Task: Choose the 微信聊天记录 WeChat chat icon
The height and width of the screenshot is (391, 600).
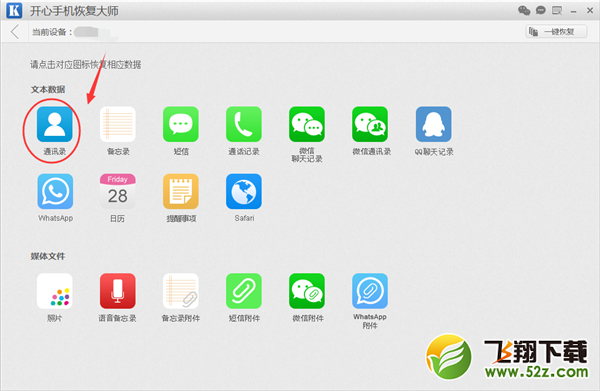Action: 307,124
